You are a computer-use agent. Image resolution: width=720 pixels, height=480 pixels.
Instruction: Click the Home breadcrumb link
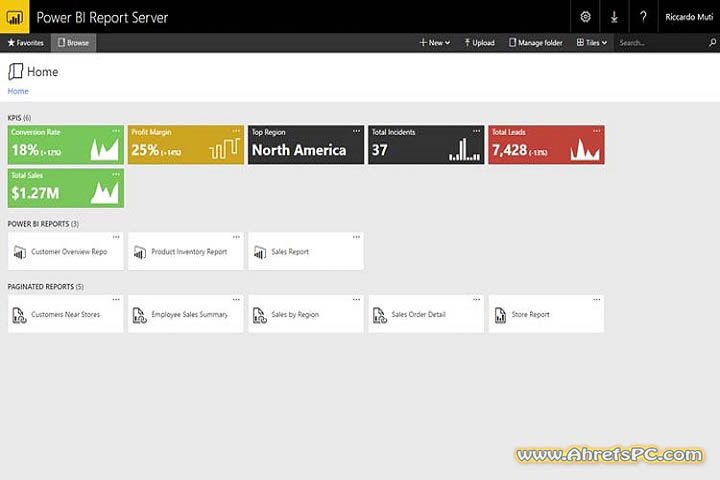click(18, 91)
